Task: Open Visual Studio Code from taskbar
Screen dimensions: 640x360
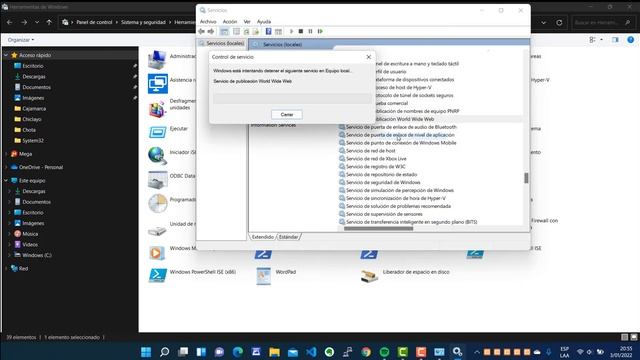Action: (311, 352)
